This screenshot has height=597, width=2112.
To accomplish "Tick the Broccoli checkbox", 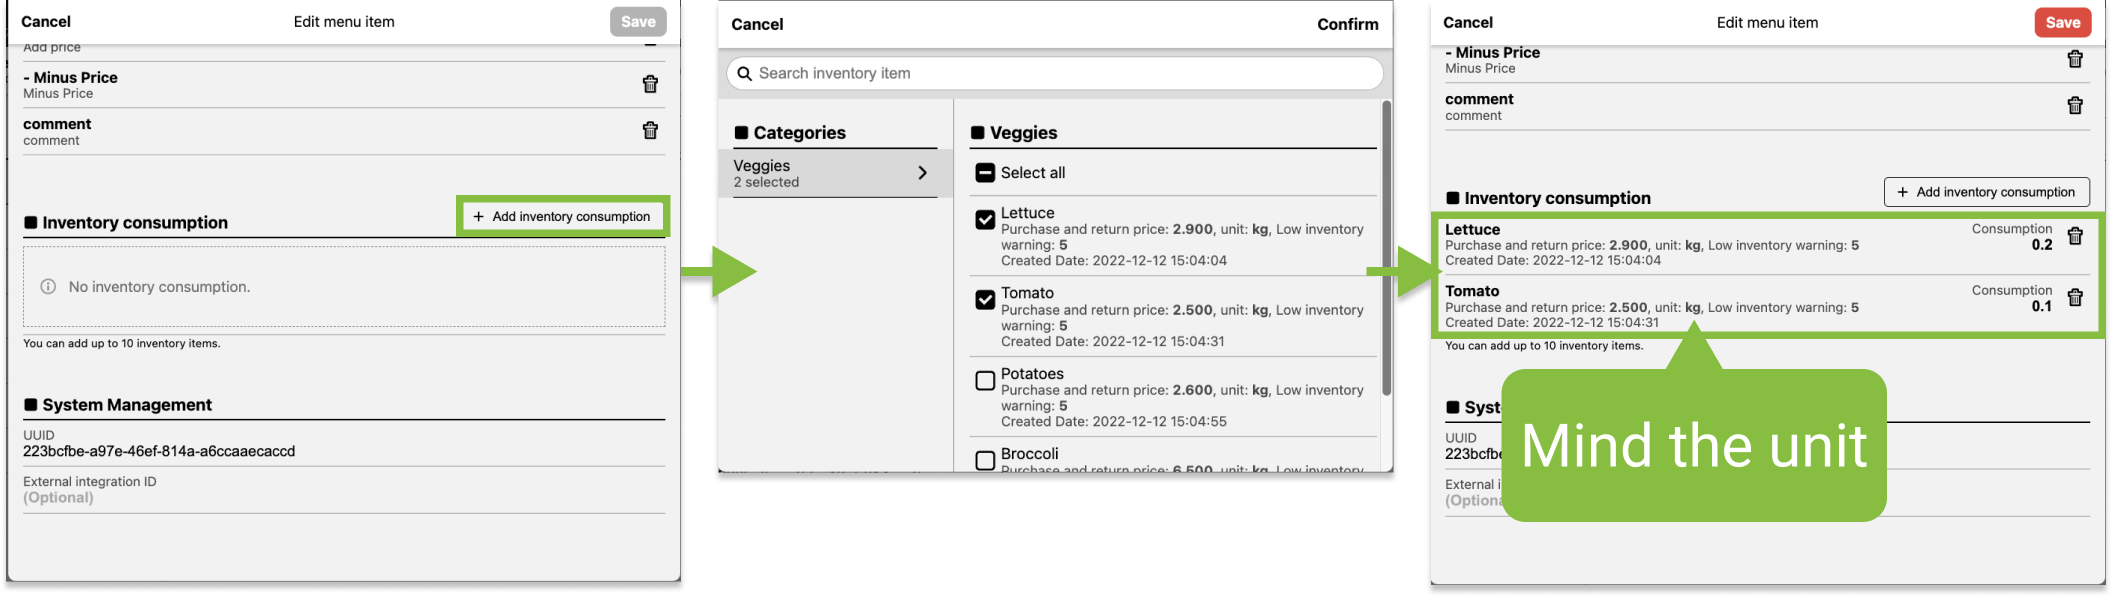I will pos(985,460).
